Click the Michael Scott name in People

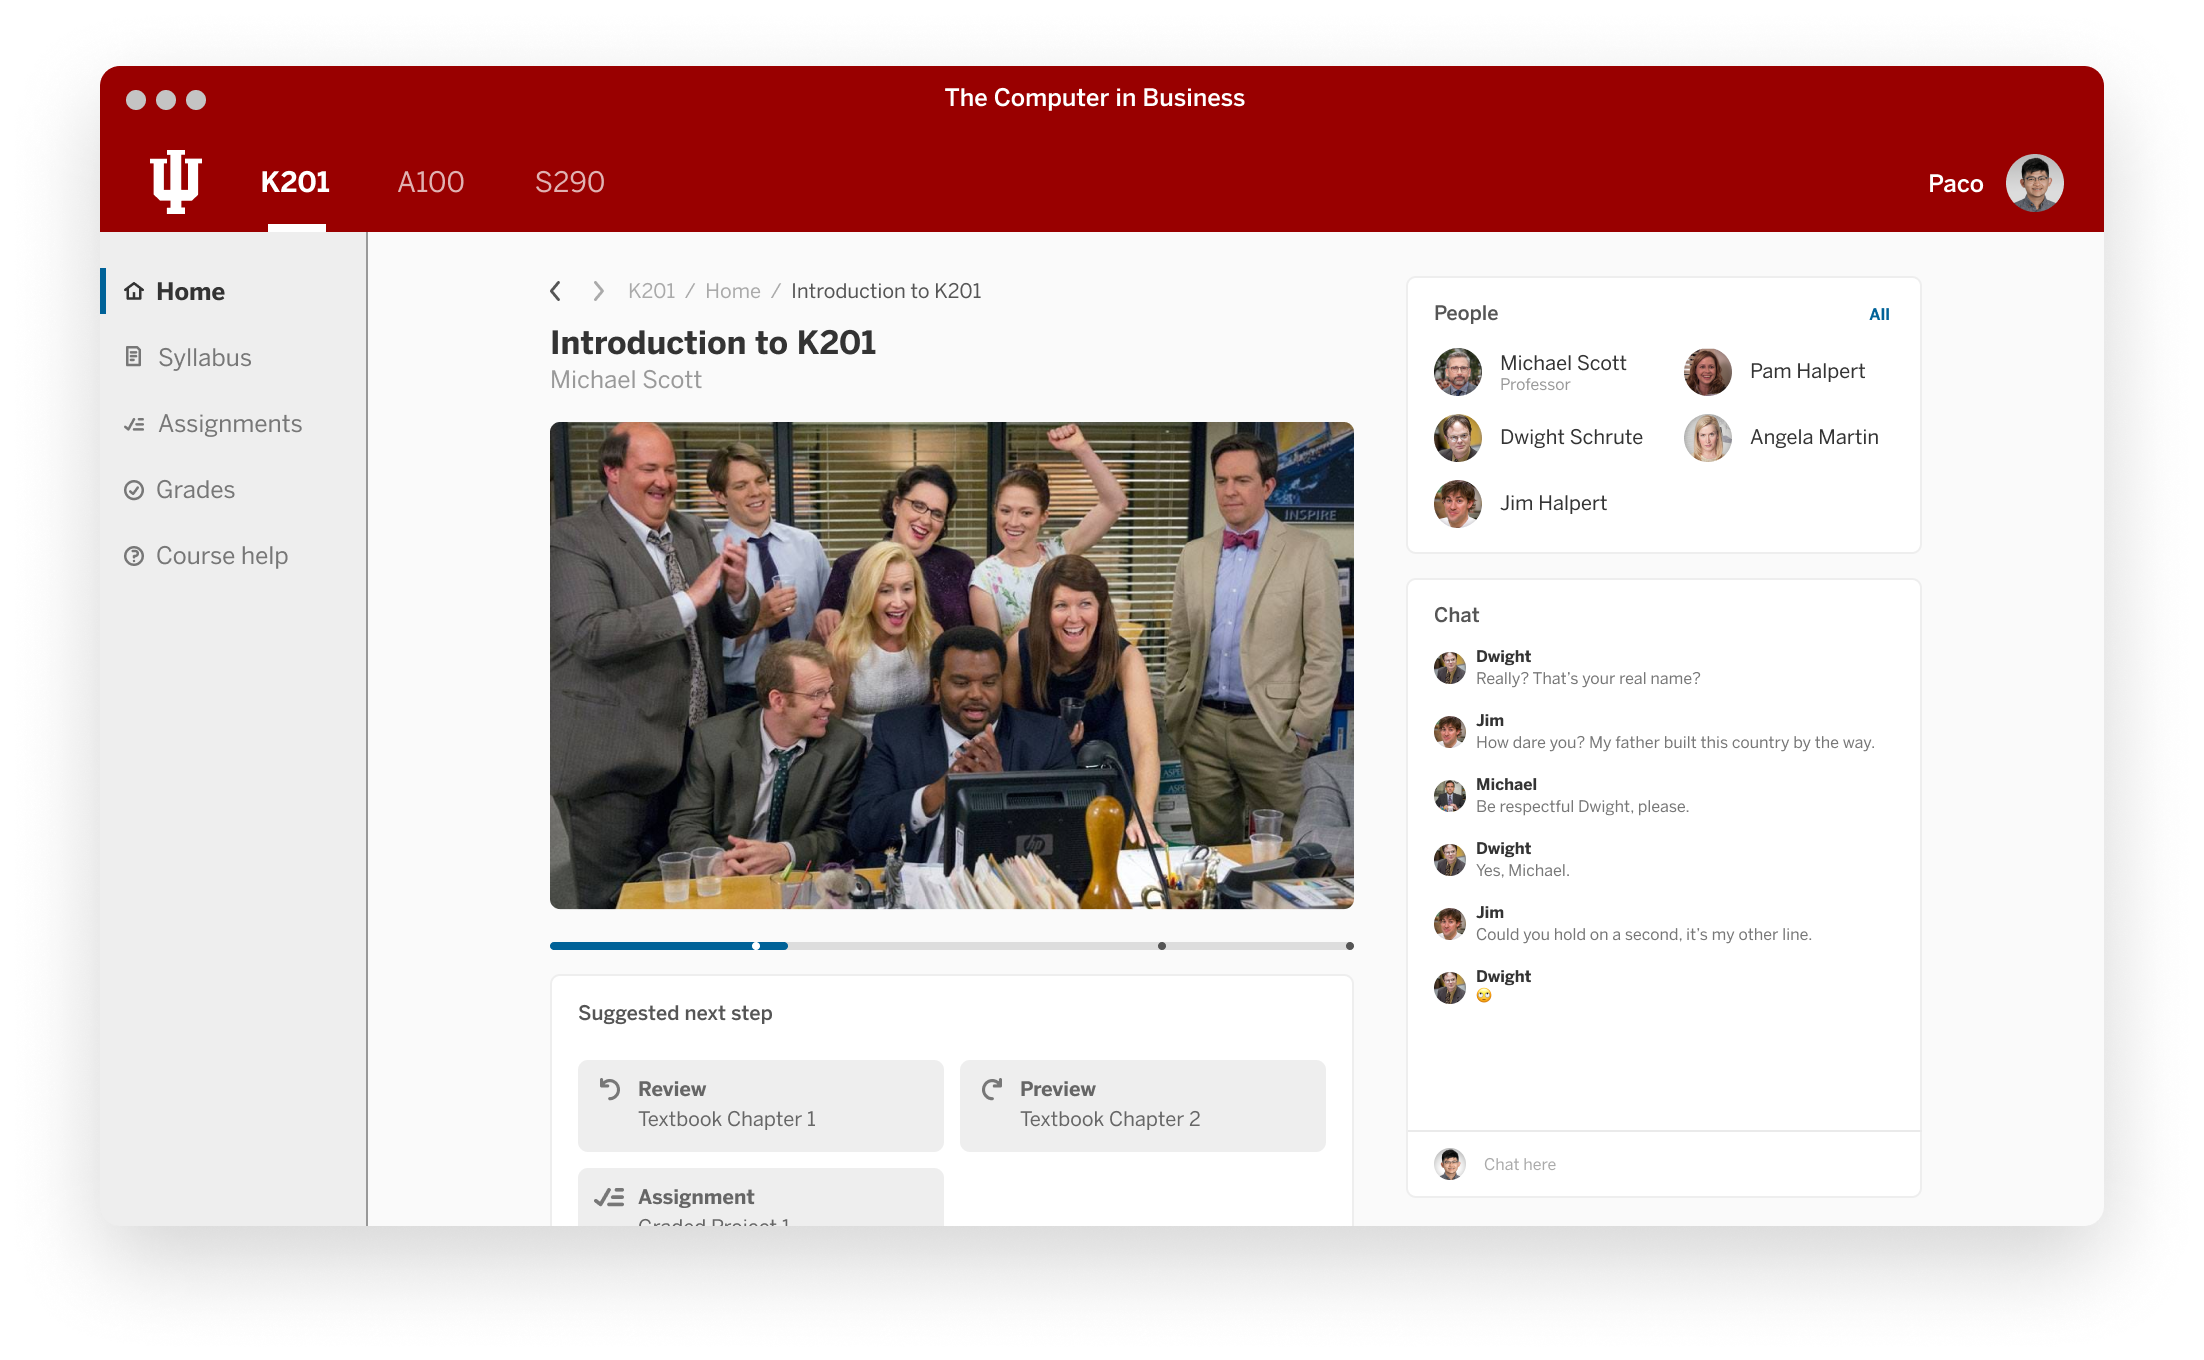[1563, 363]
